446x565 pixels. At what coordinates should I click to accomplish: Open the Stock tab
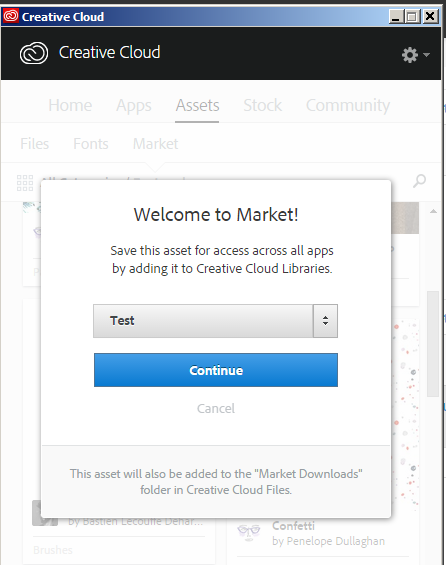262,105
